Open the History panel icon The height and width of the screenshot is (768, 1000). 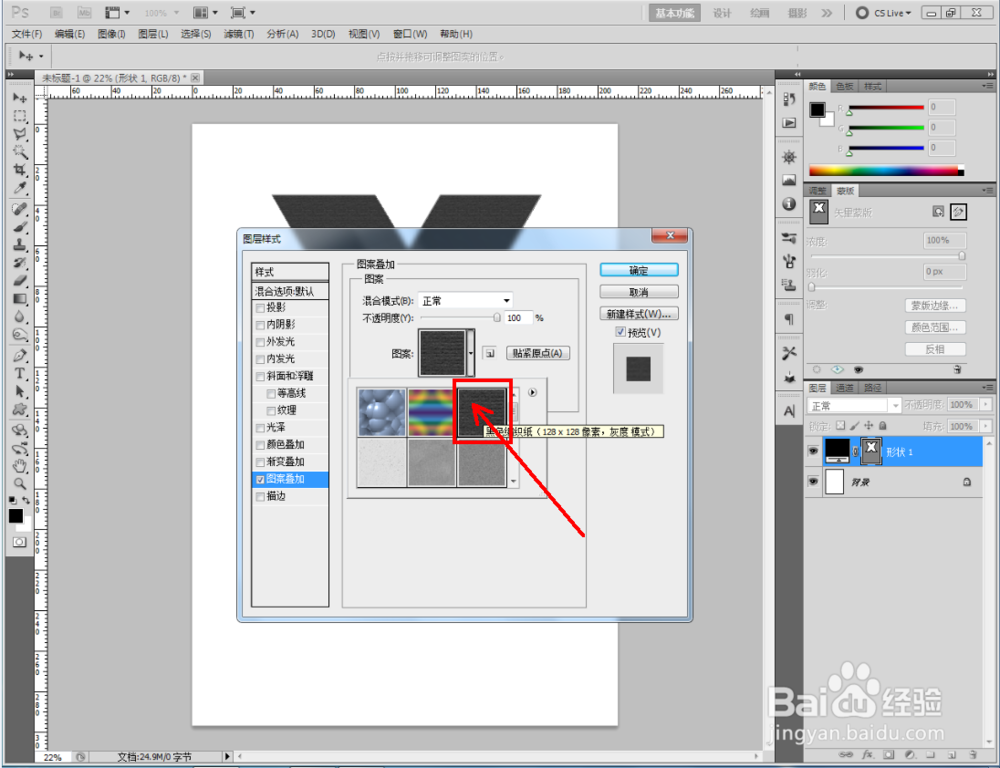[789, 99]
